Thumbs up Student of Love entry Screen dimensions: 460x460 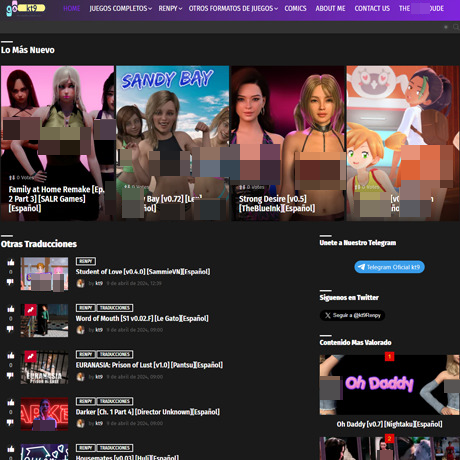click(11, 263)
